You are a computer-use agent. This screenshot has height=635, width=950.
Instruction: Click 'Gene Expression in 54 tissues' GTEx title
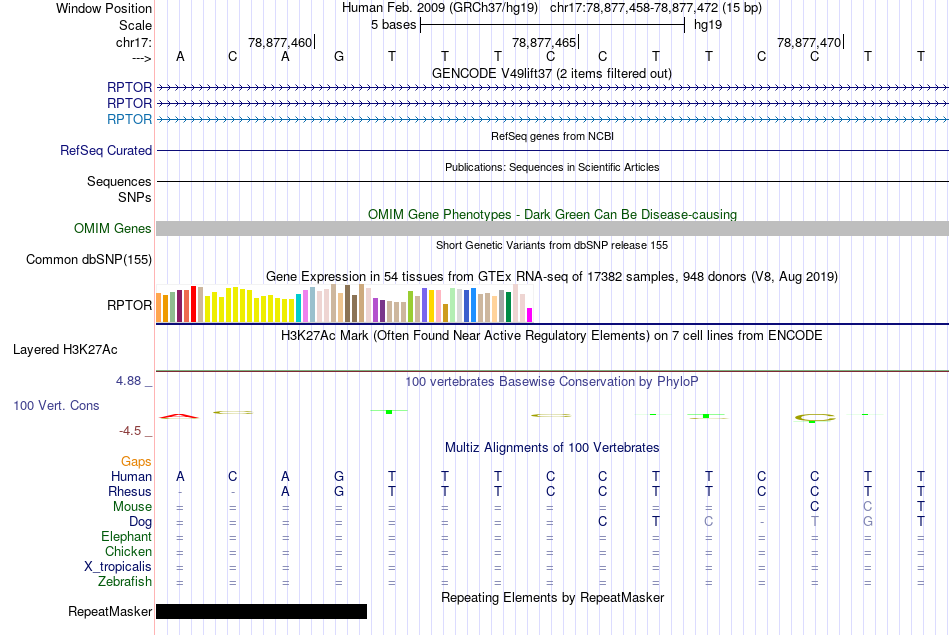pos(552,276)
